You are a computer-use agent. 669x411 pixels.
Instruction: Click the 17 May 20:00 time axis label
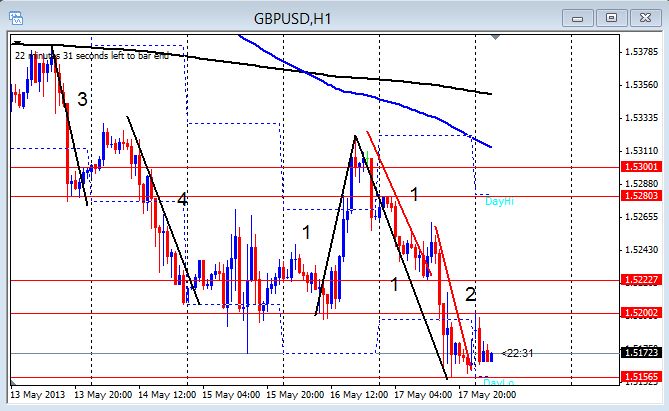tap(487, 394)
